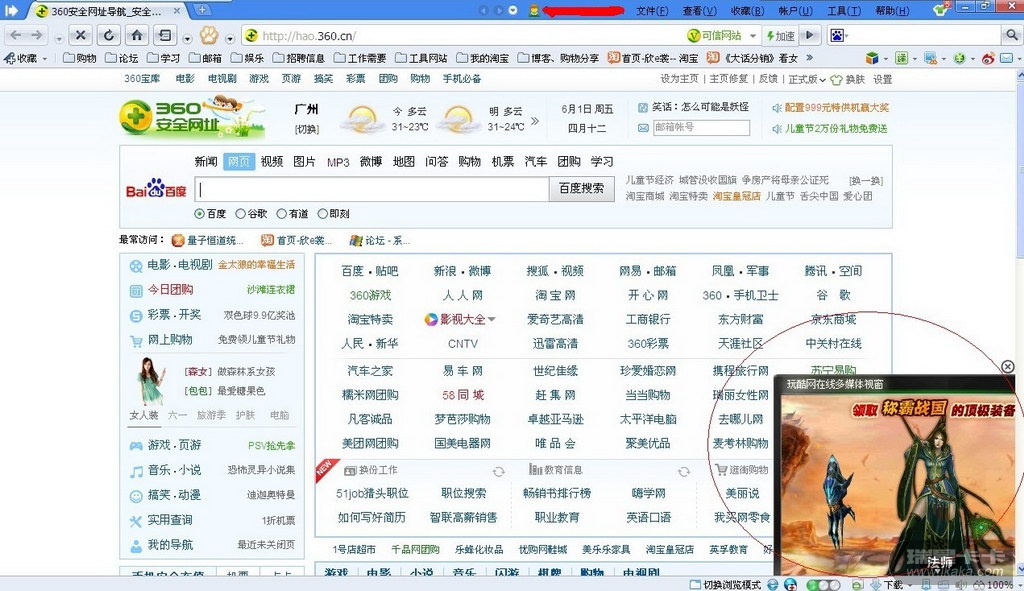Select the 谷歌 radio button
This screenshot has width=1024, height=591.
pos(240,214)
